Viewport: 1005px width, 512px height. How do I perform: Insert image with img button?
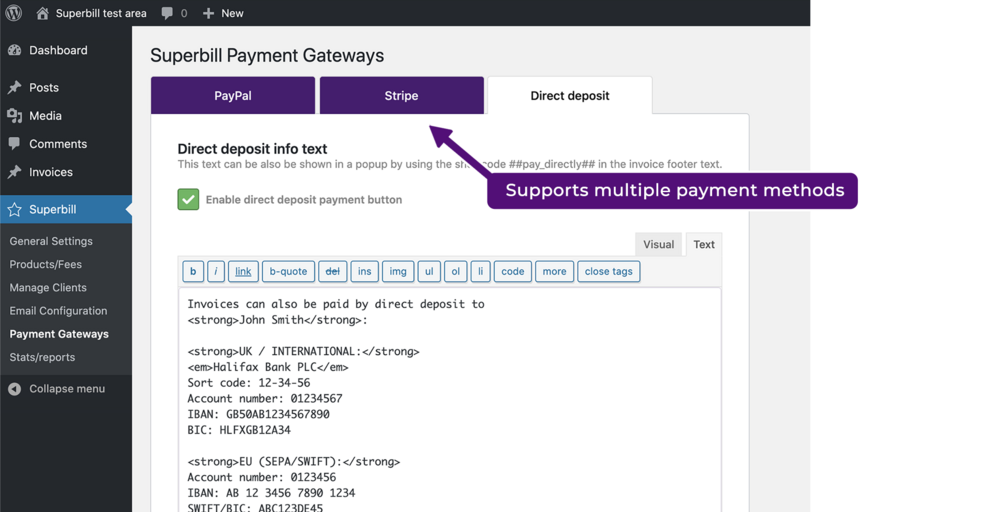pyautogui.click(x=398, y=271)
